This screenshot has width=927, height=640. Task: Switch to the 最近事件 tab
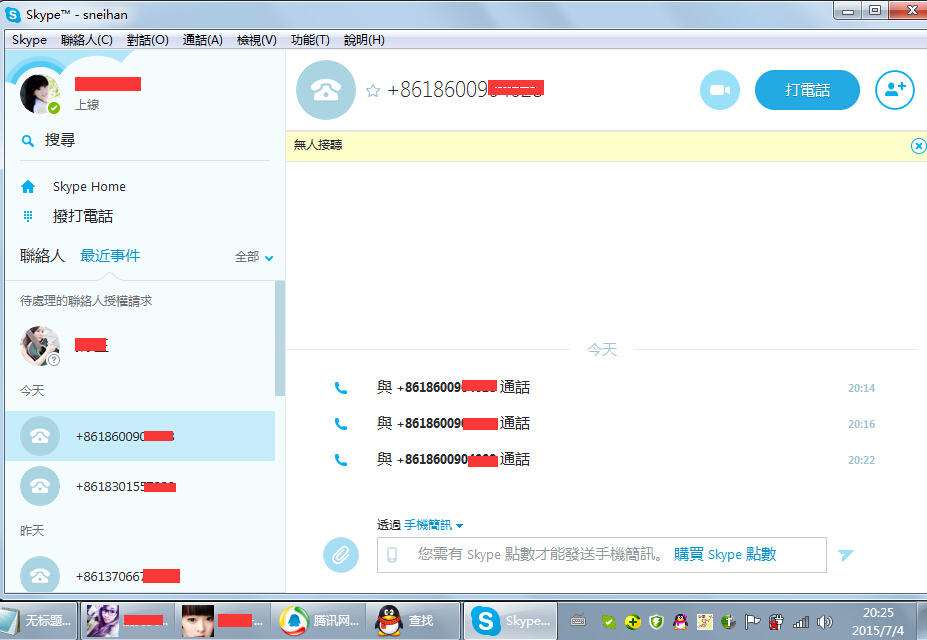tap(110, 256)
